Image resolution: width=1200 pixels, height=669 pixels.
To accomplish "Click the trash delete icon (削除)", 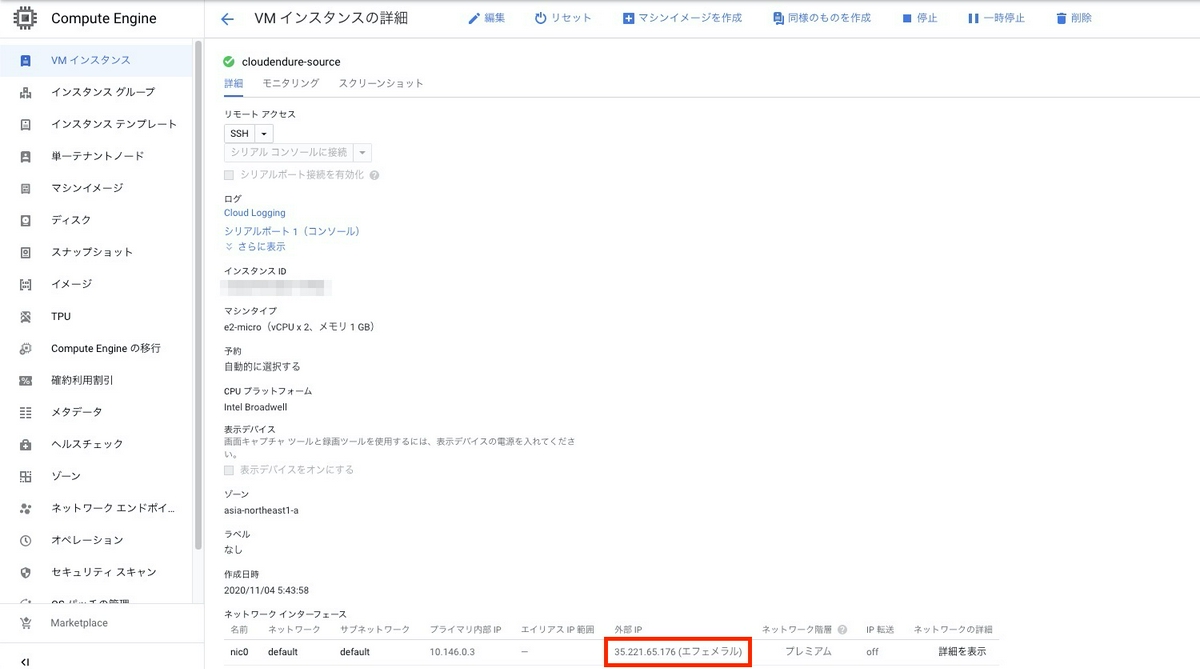I will [1061, 18].
